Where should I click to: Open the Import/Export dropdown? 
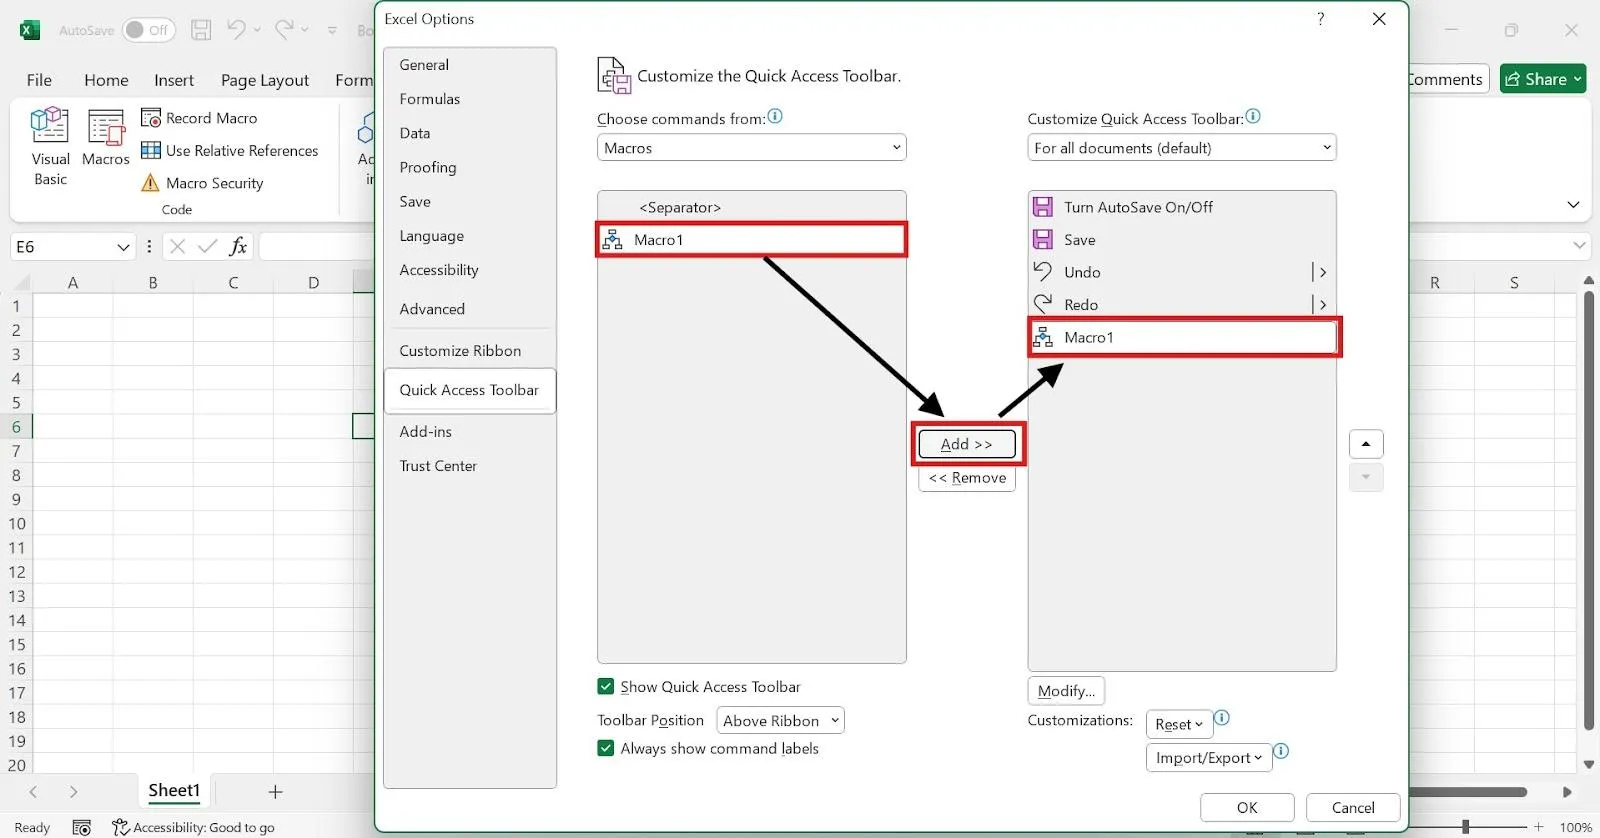click(1208, 758)
